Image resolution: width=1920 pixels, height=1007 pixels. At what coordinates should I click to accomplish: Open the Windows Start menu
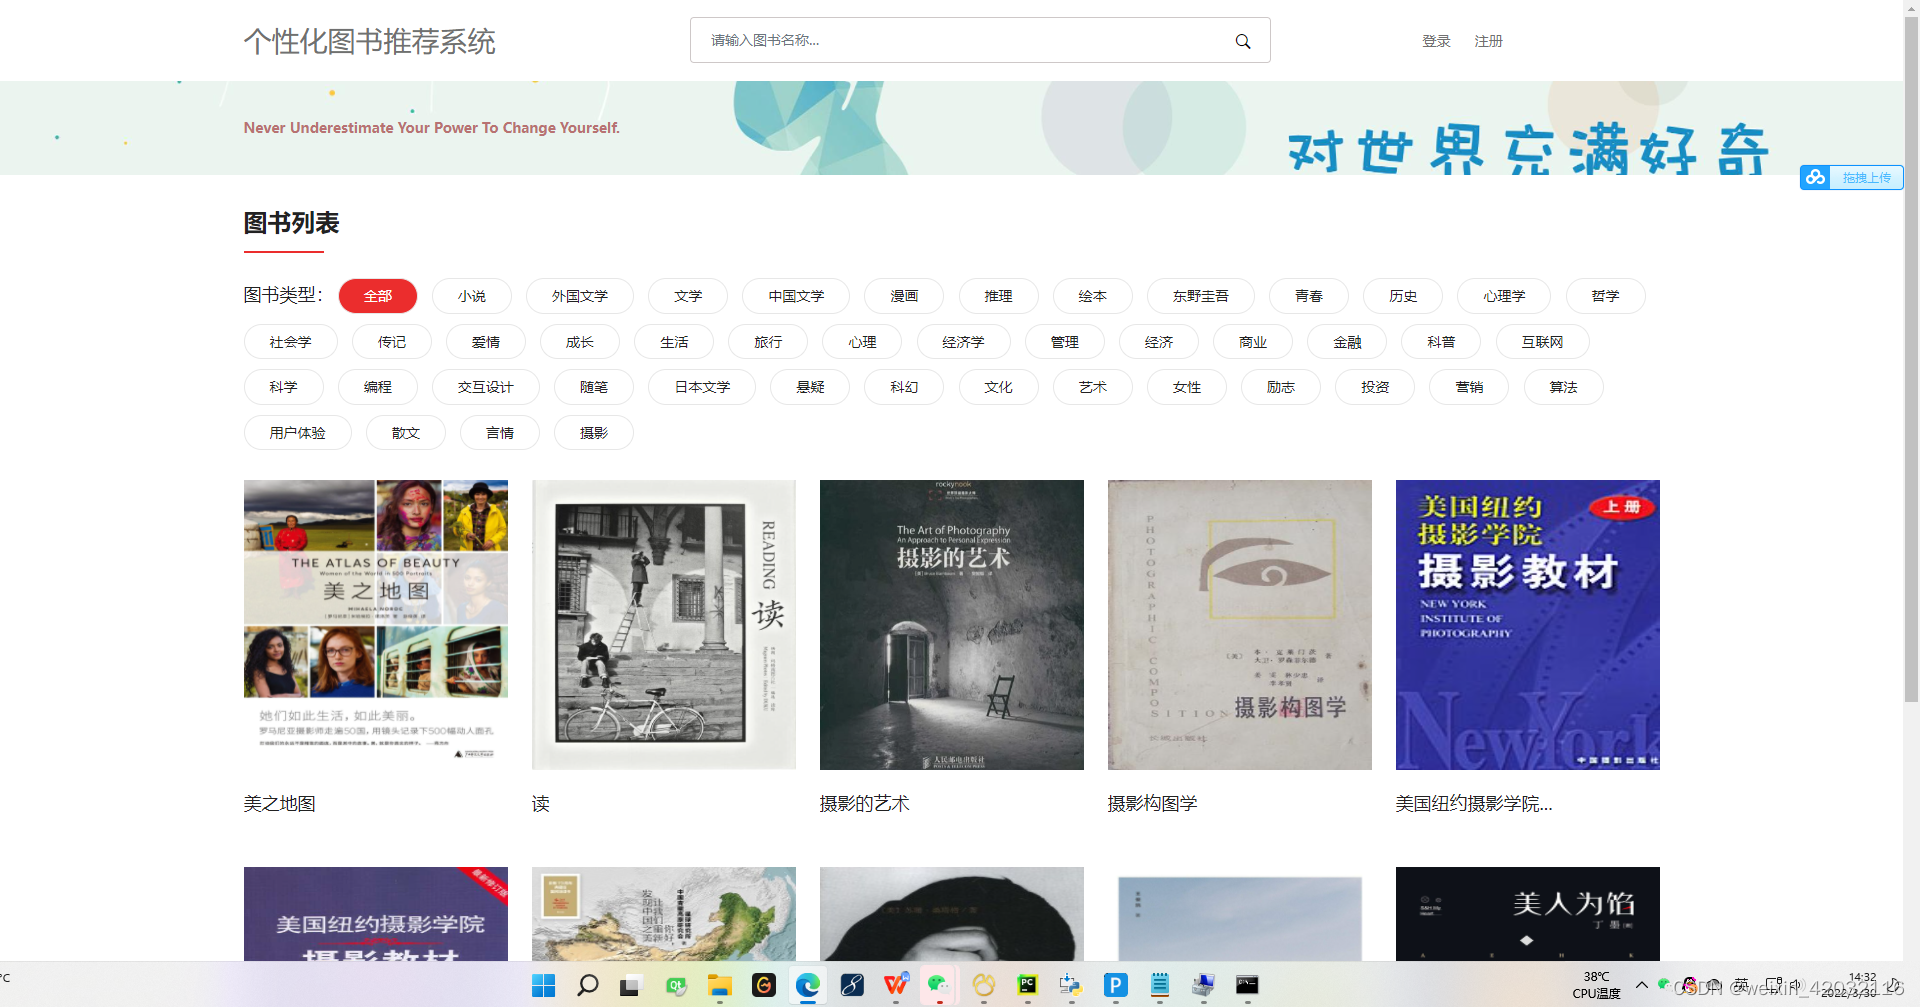543,985
